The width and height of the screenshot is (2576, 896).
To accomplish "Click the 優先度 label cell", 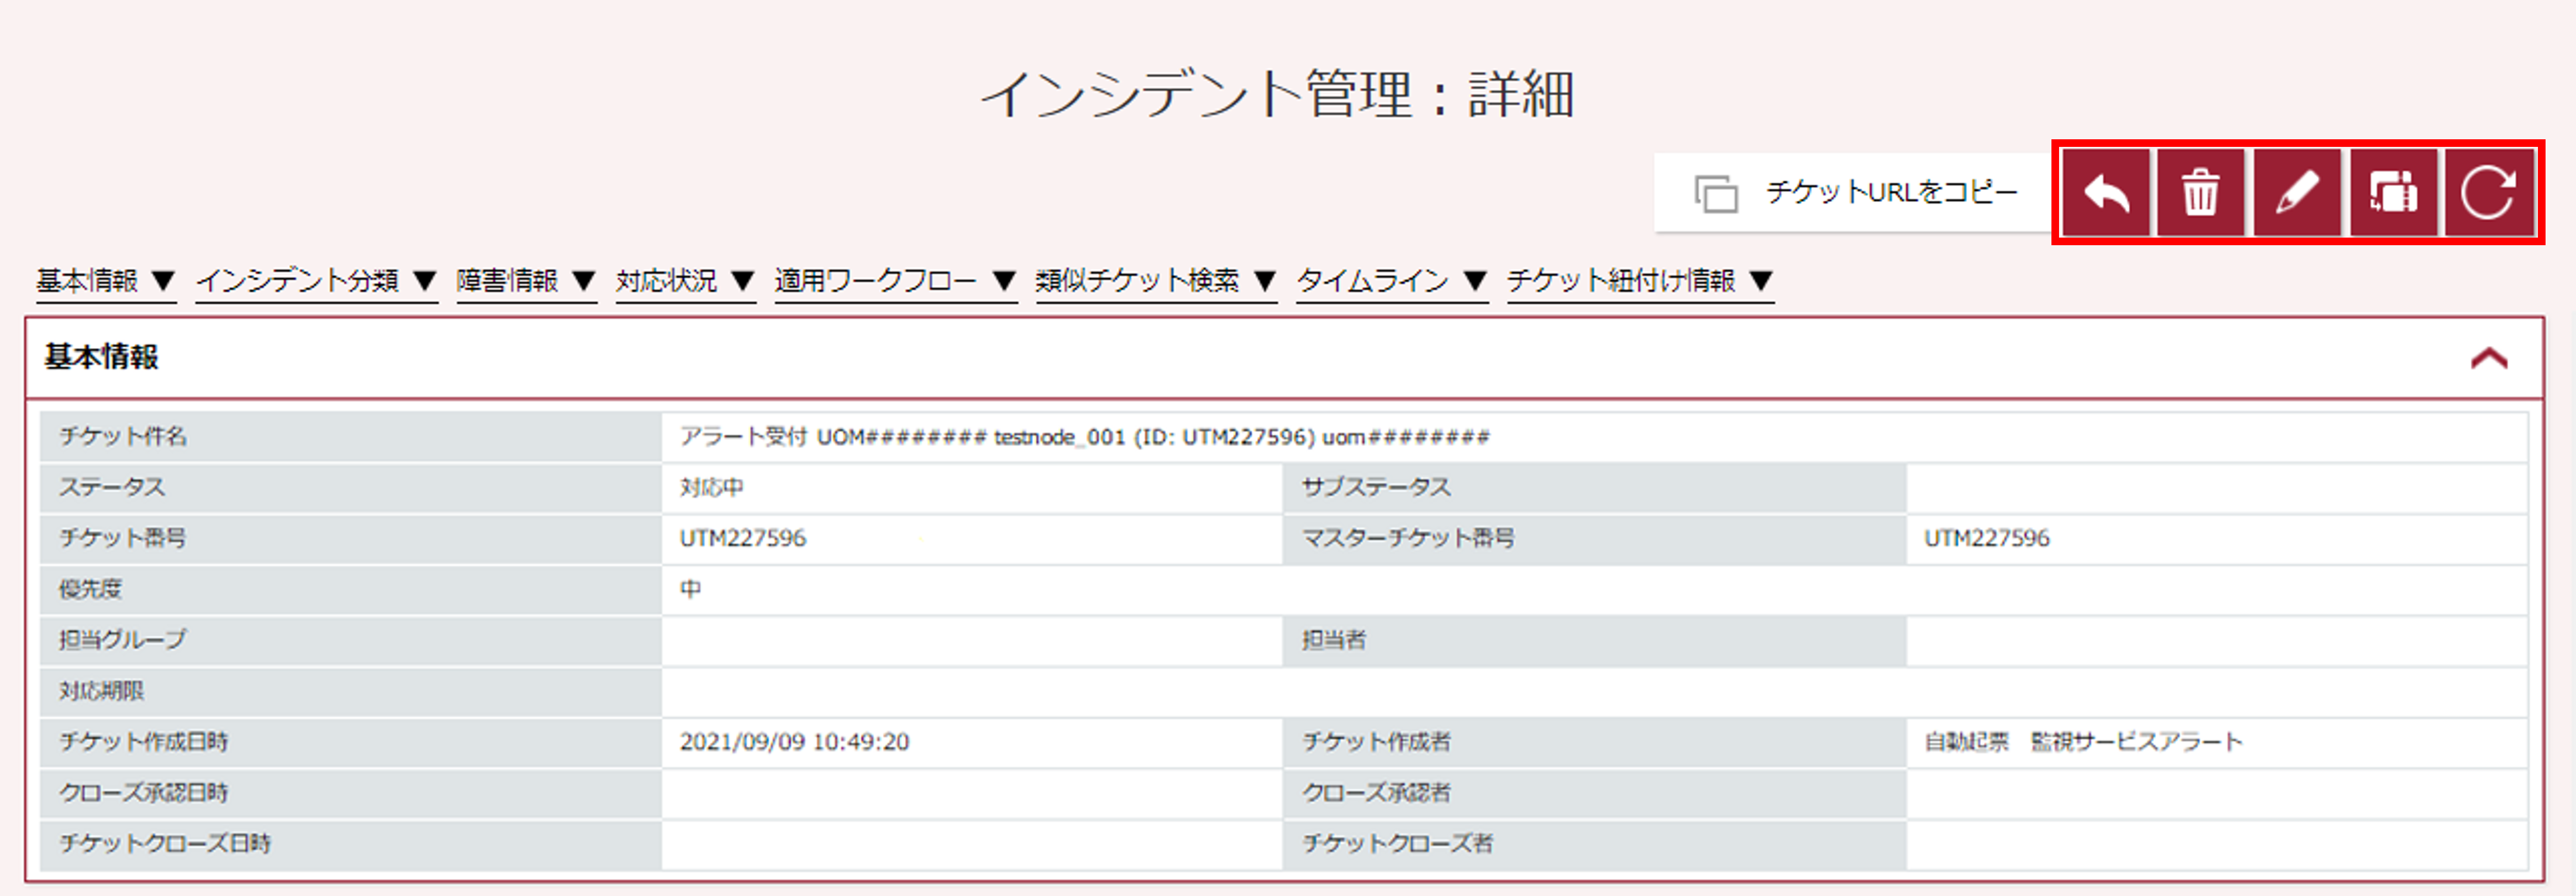I will (350, 590).
